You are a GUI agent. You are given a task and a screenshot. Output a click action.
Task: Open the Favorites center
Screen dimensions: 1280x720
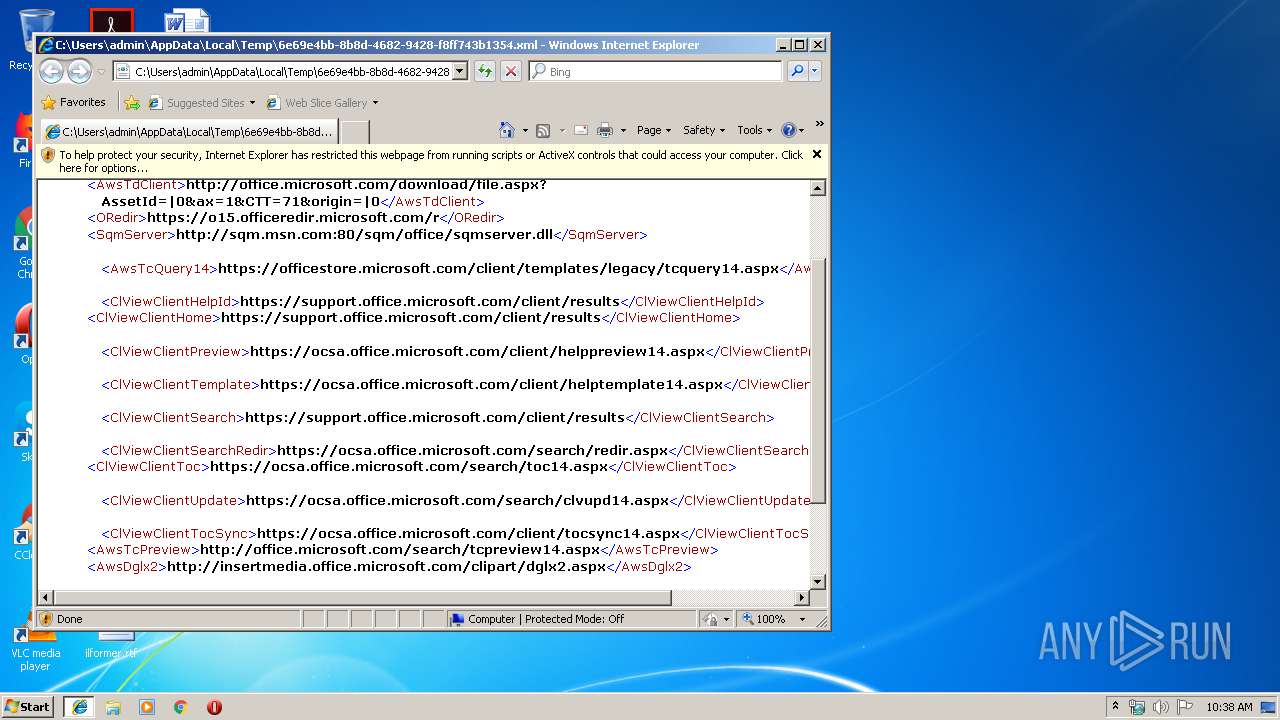click(x=73, y=102)
